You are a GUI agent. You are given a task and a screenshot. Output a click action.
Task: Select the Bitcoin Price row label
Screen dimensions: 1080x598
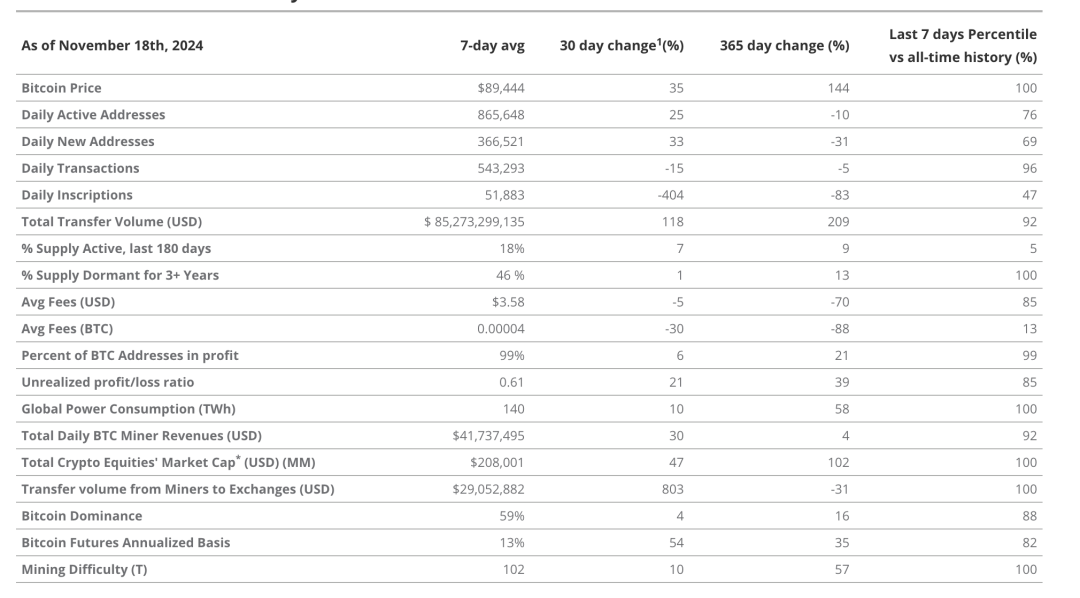coord(61,88)
